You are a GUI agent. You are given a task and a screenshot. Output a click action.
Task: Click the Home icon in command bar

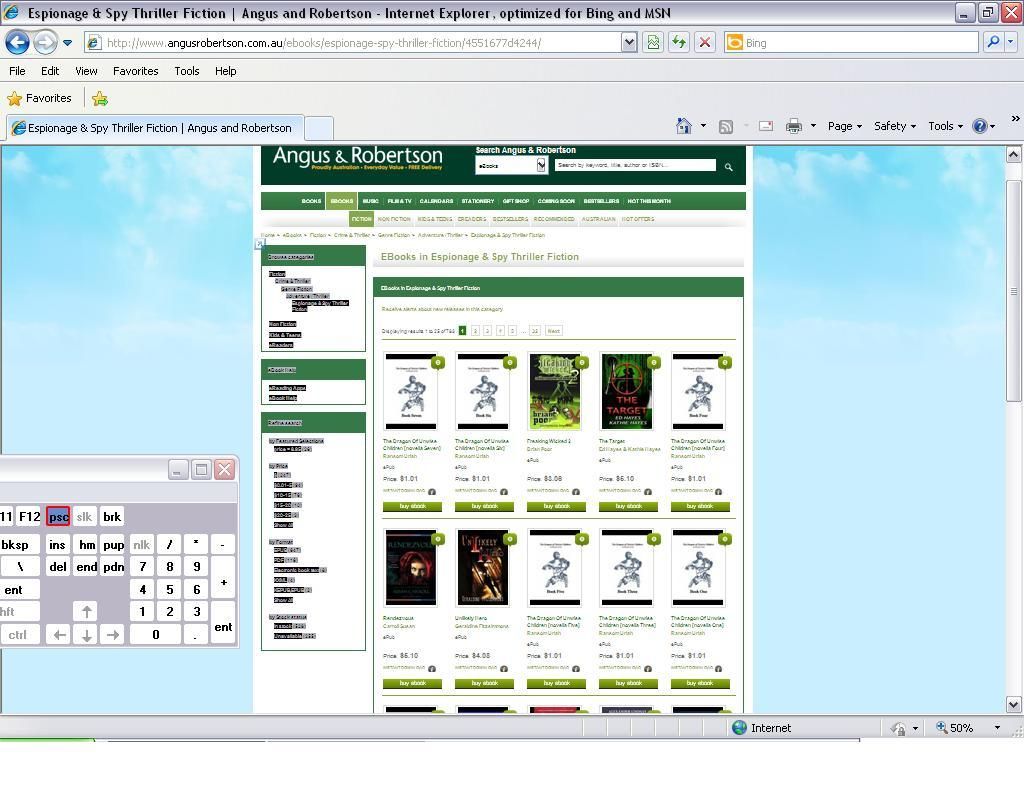tap(684, 126)
